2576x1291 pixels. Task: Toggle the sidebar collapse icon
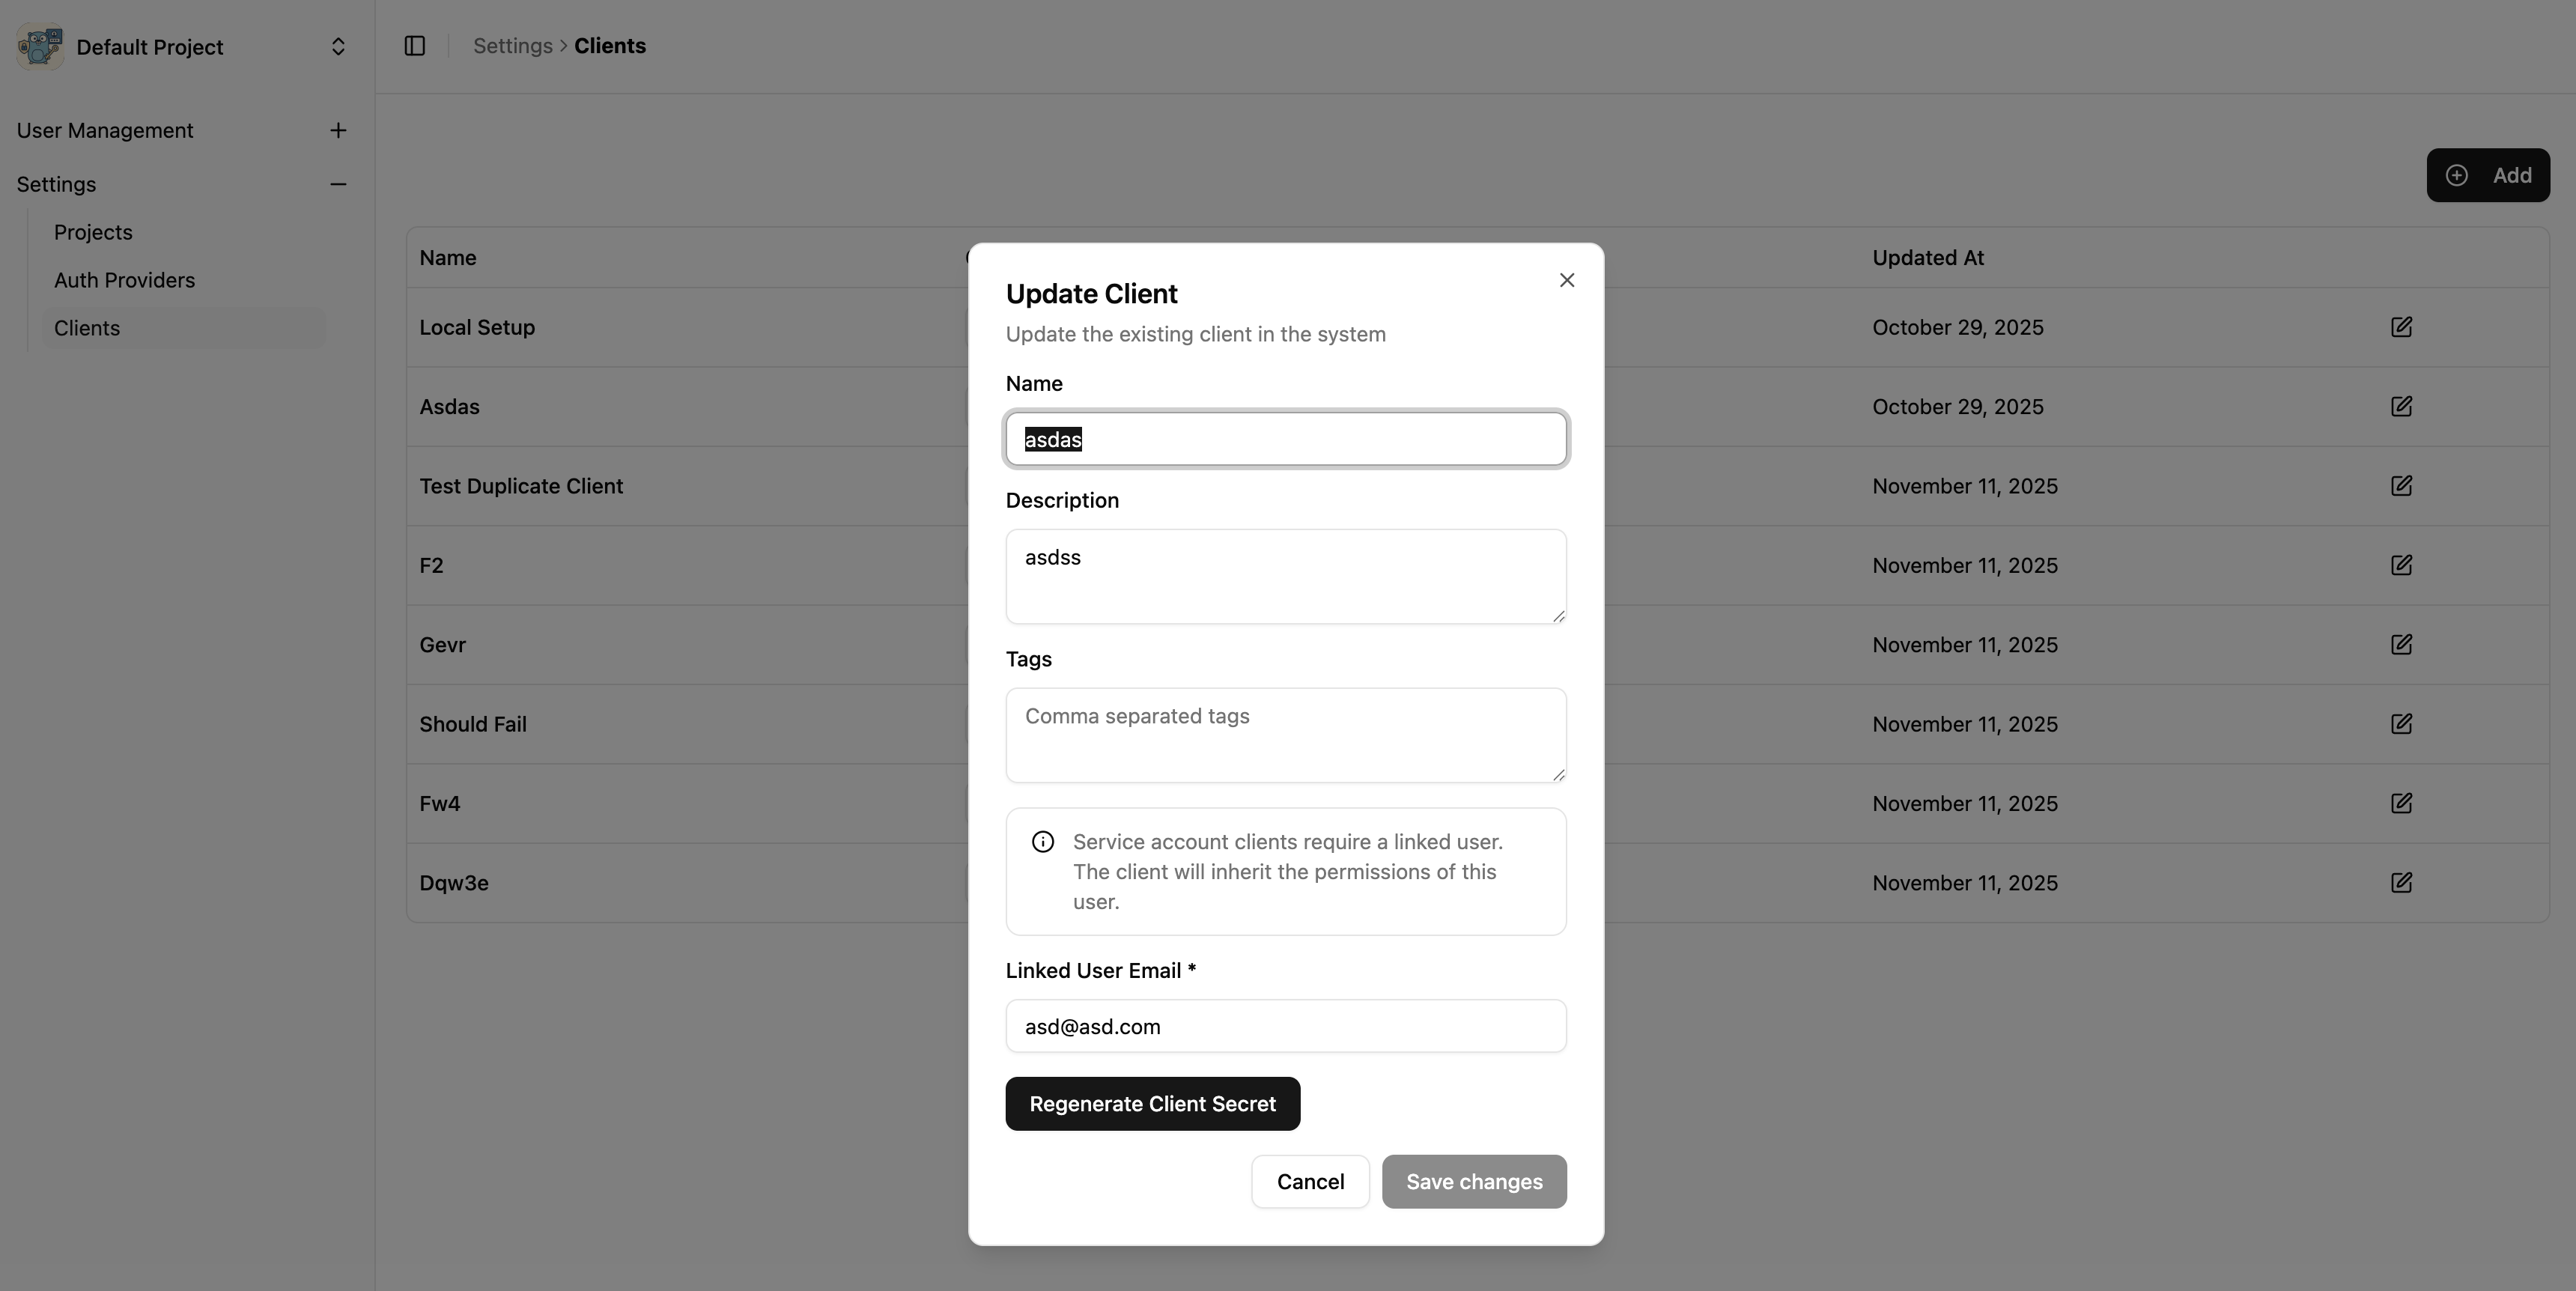click(414, 45)
